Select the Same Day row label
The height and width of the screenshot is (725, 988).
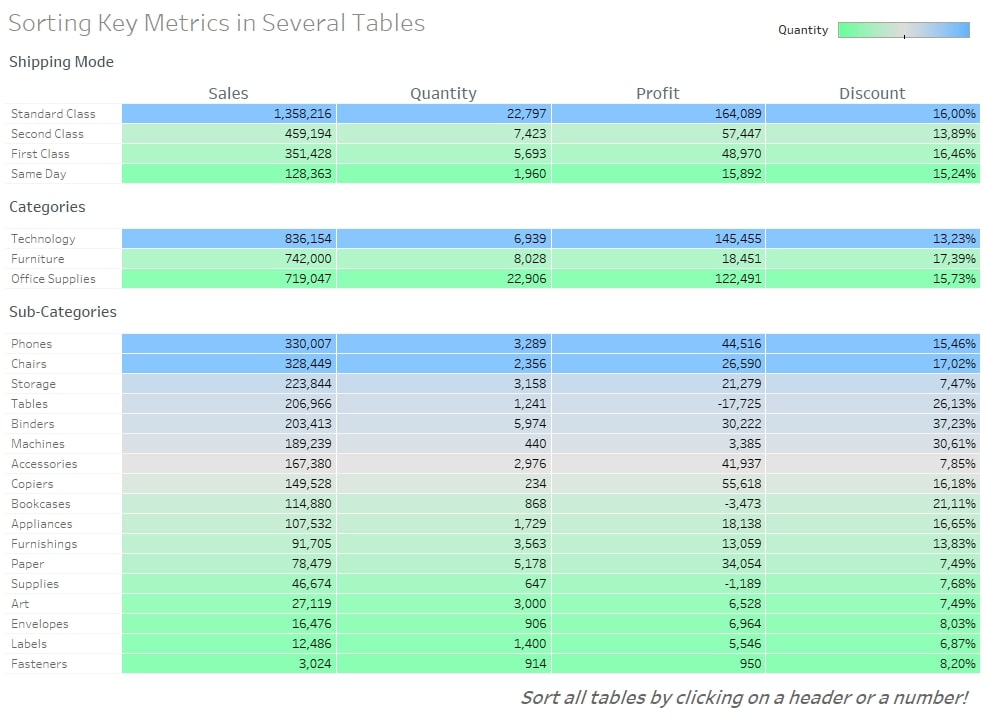click(x=38, y=174)
